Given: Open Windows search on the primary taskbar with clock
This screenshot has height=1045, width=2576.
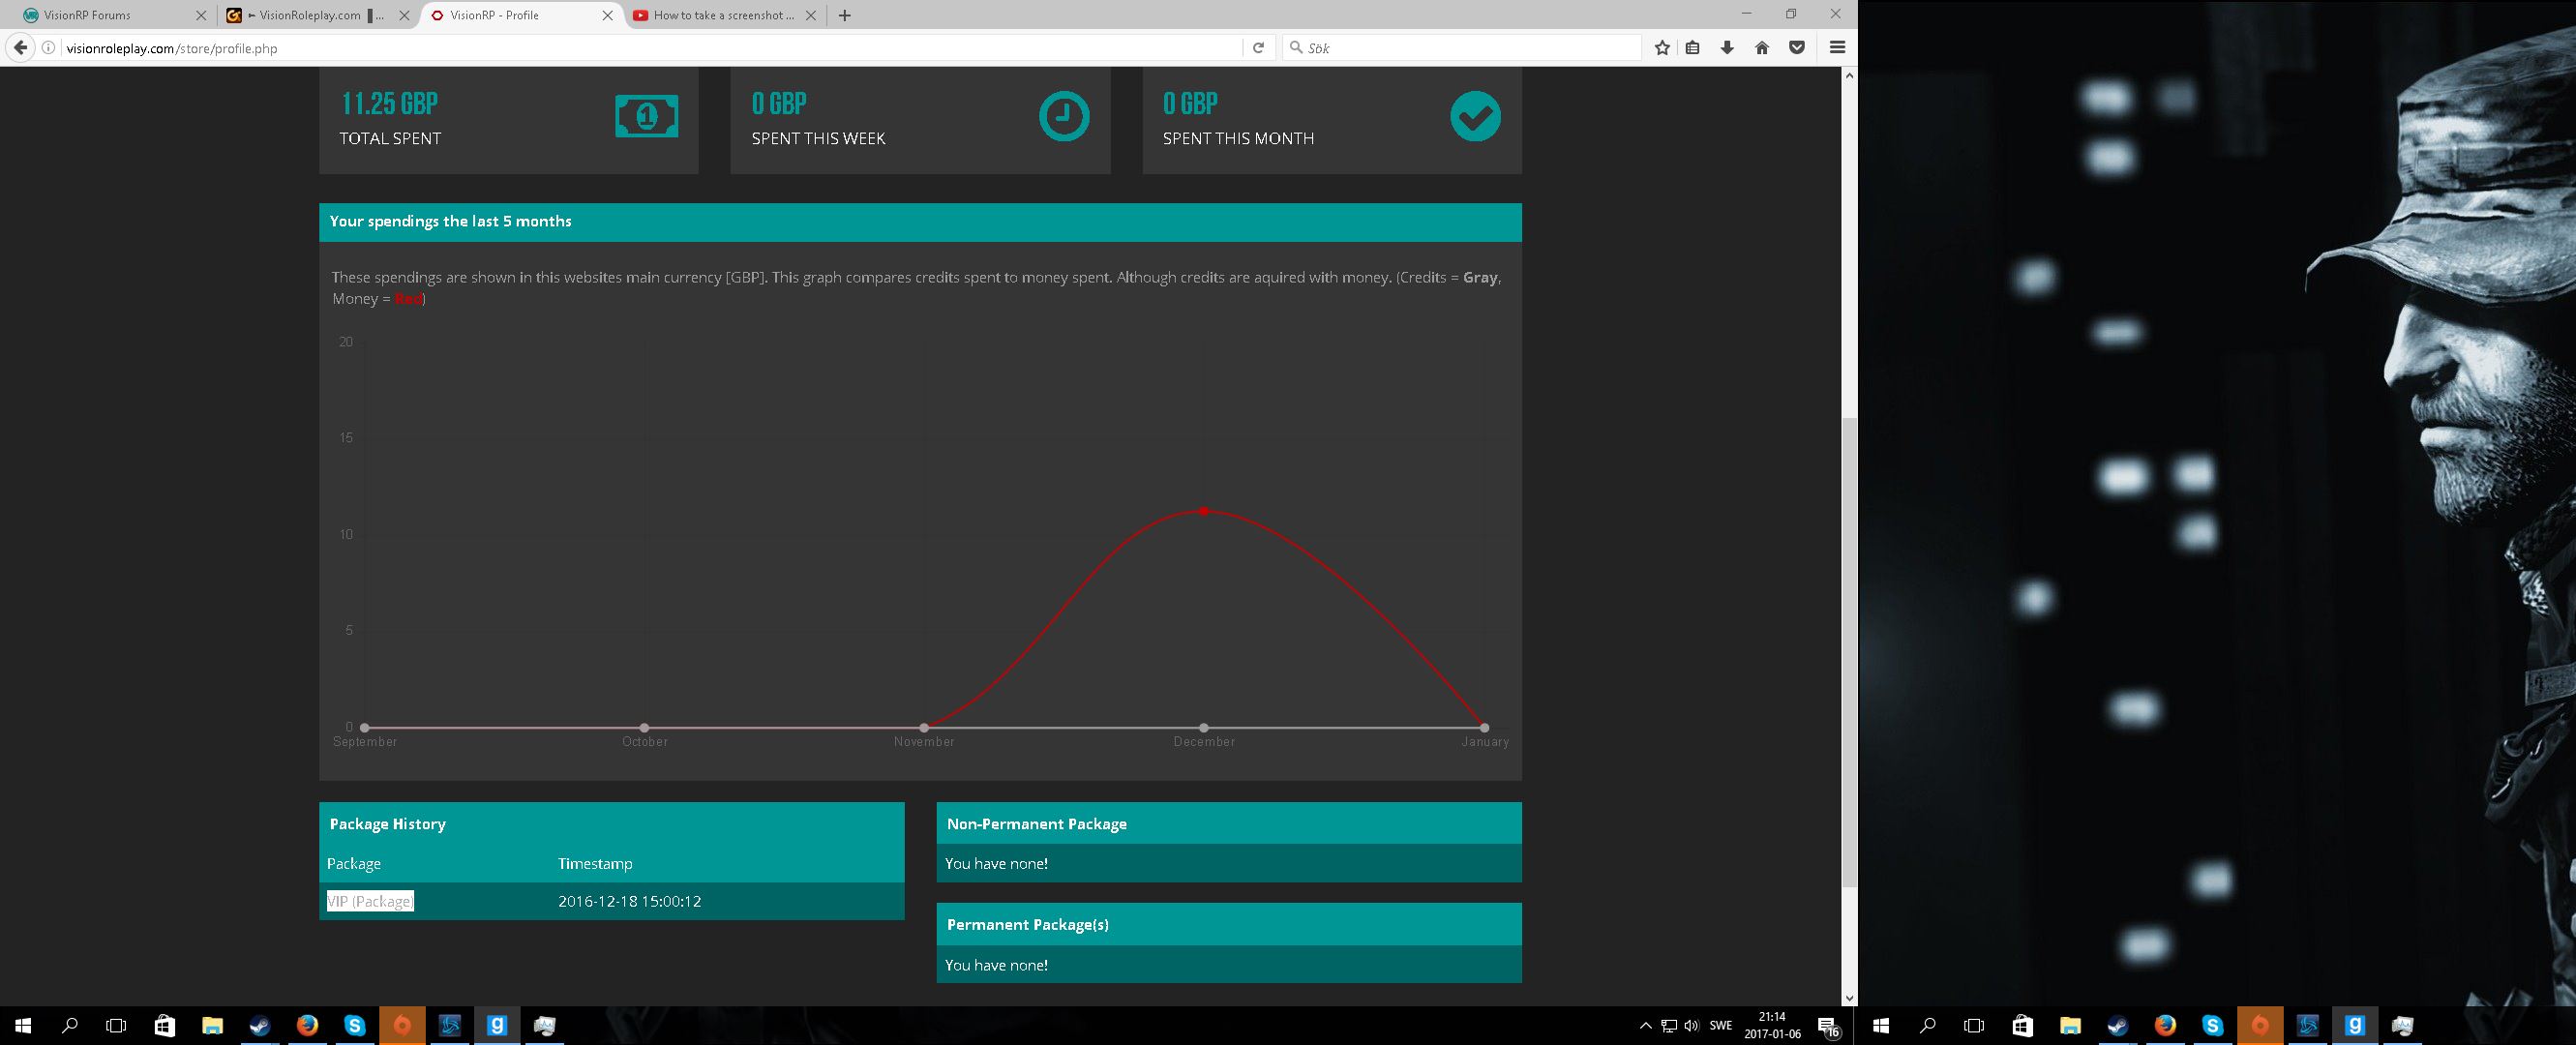Looking at the screenshot, I should tap(70, 1025).
